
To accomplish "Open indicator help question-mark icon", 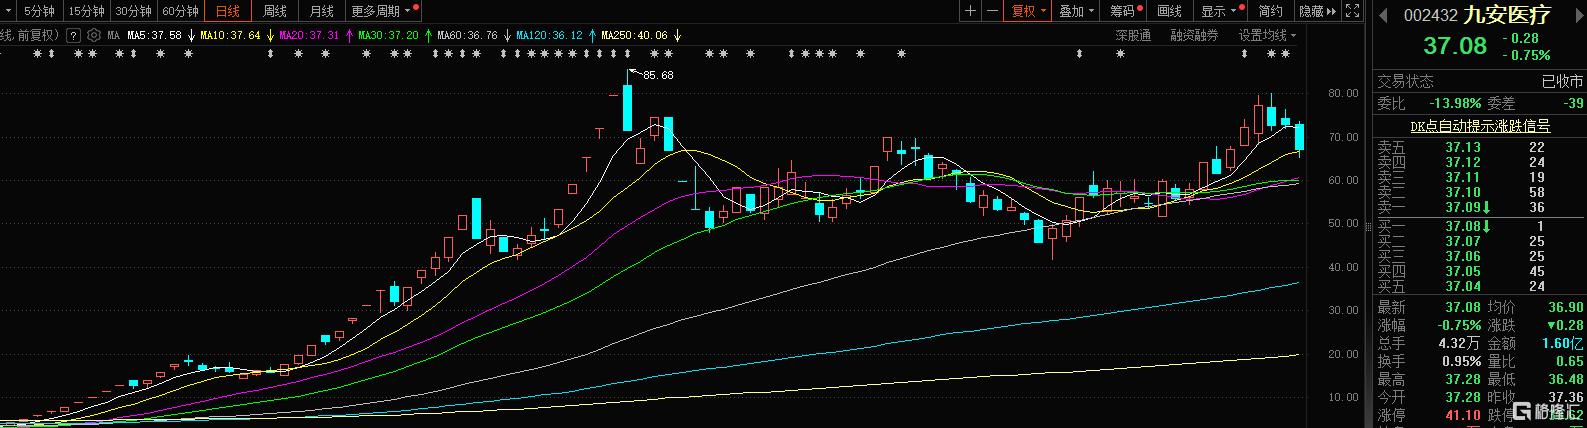I will coord(74,35).
